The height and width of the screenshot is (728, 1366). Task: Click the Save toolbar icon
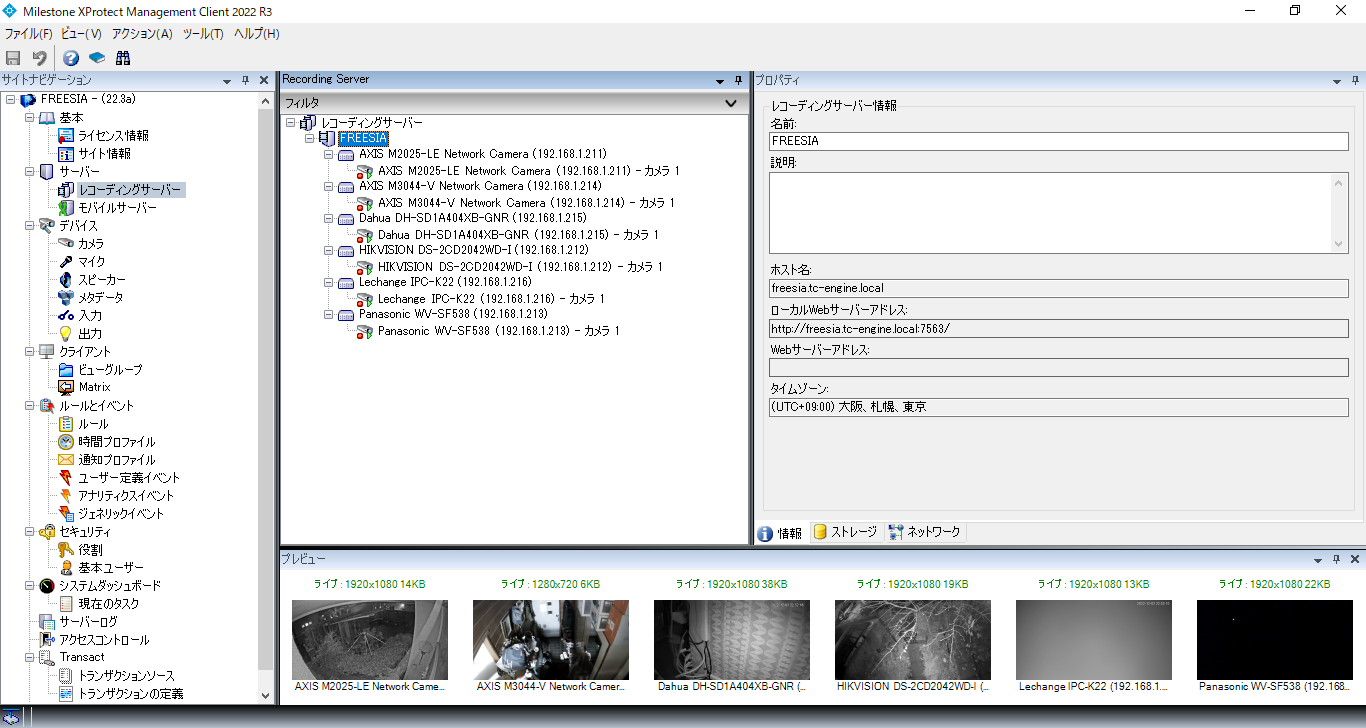click(13, 58)
